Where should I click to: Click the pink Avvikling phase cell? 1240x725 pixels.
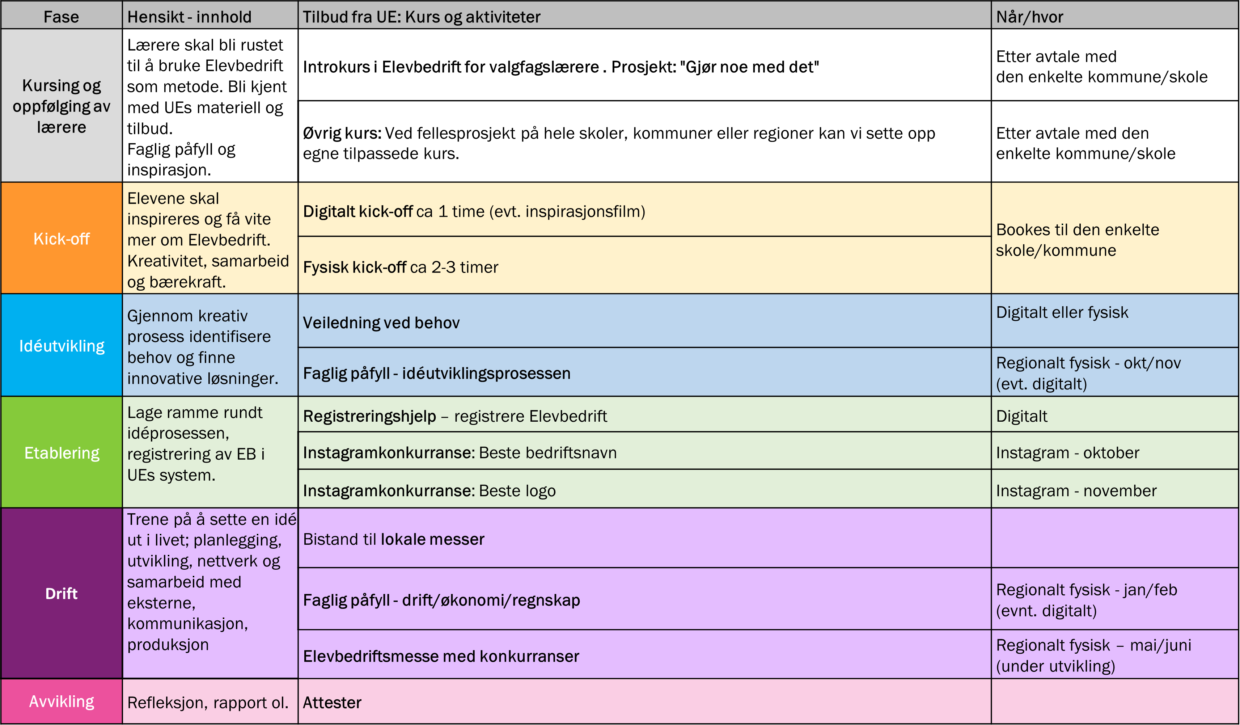click(x=61, y=702)
